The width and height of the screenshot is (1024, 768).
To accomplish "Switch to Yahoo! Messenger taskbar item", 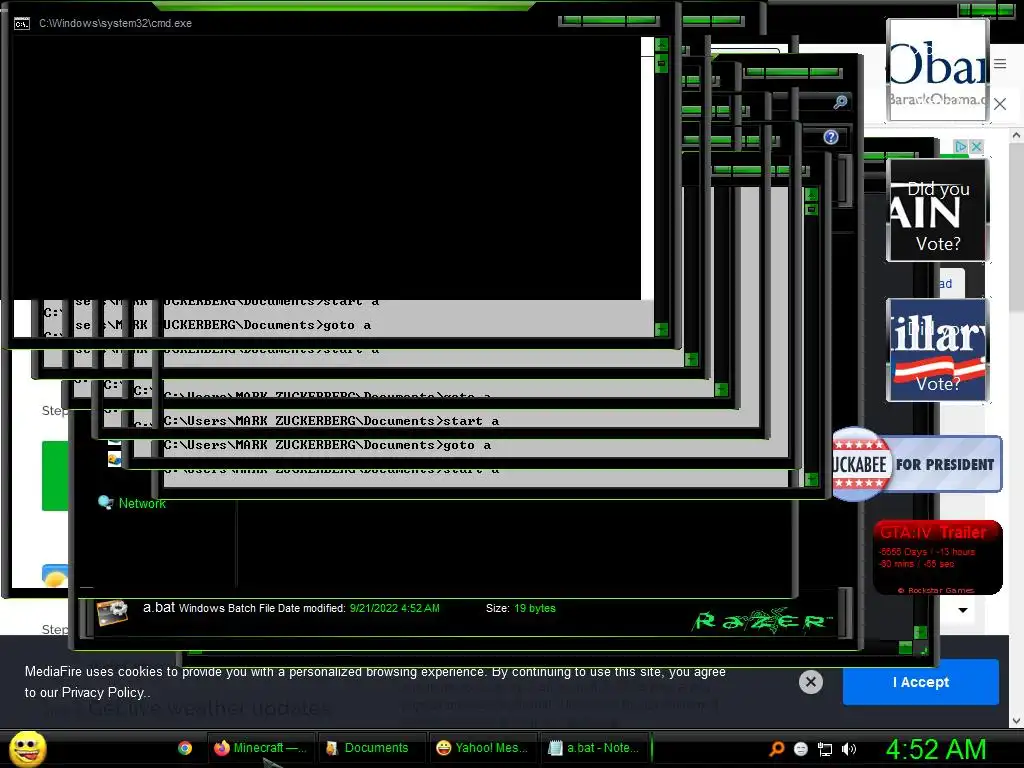I will (483, 748).
